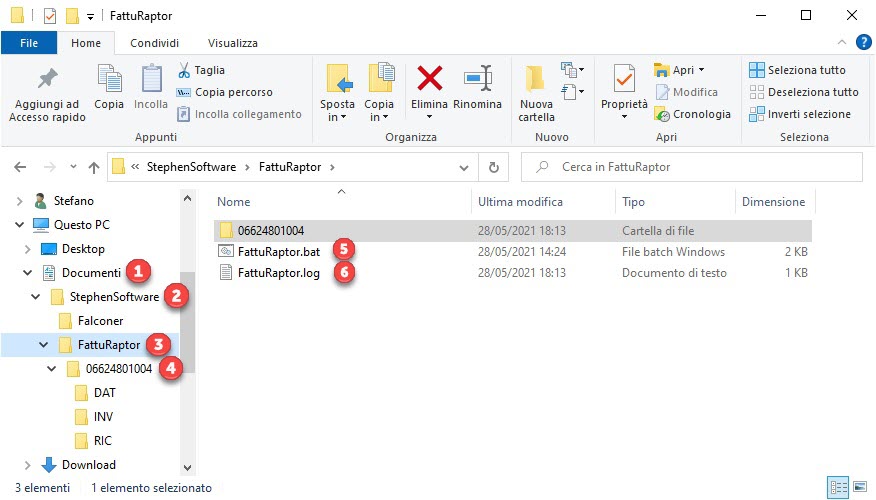Image resolution: width=876 pixels, height=500 pixels.
Task: Cut selection with Taglia scissors
Action: point(201,70)
